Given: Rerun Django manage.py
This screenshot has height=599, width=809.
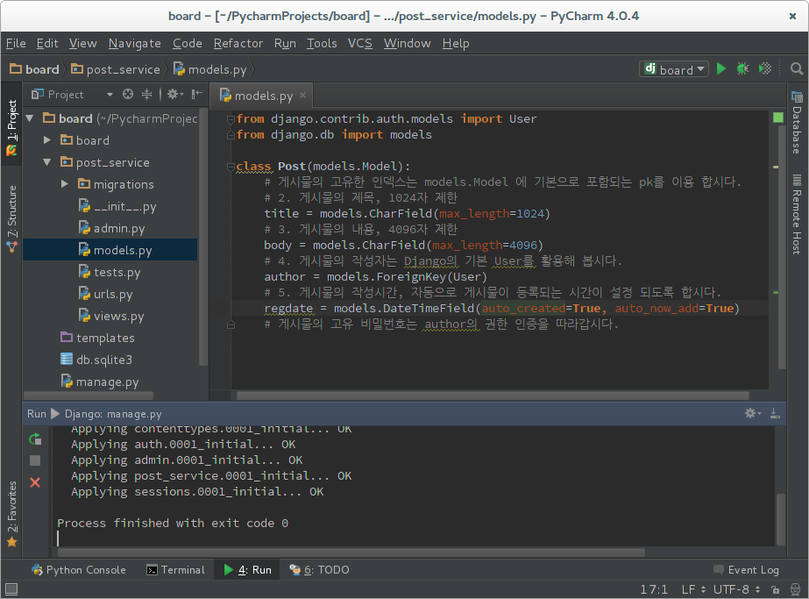Looking at the screenshot, I should pos(35,440).
